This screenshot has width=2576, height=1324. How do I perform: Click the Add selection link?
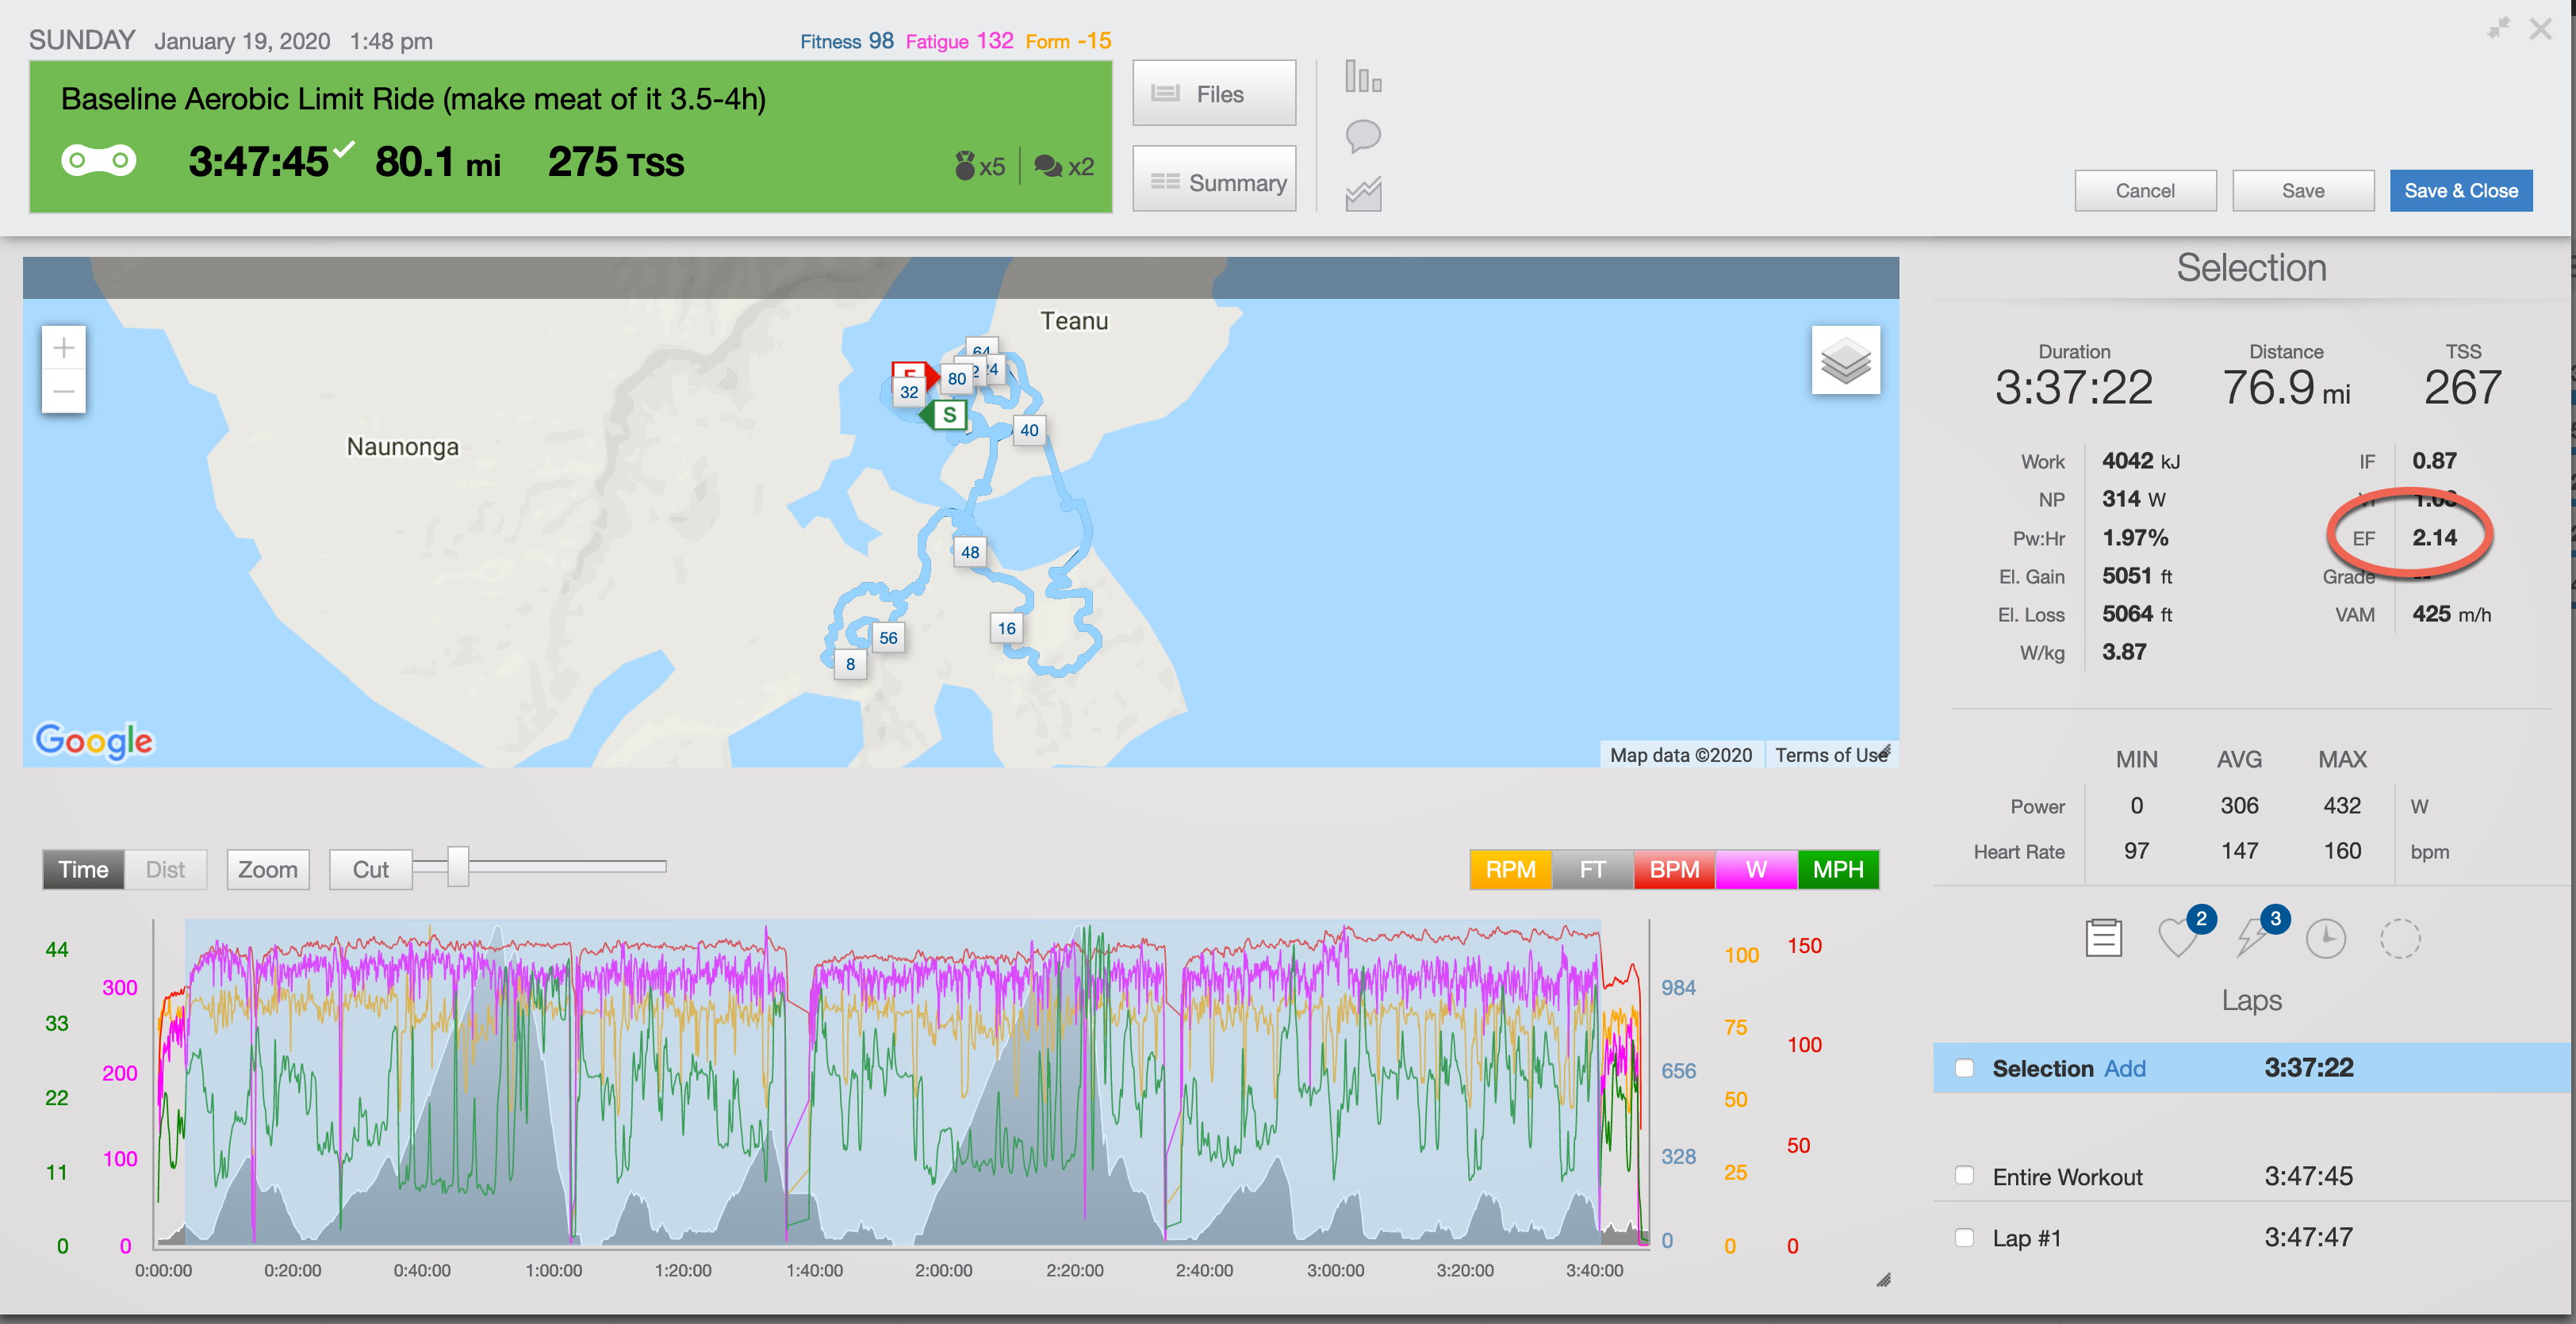point(2124,1068)
